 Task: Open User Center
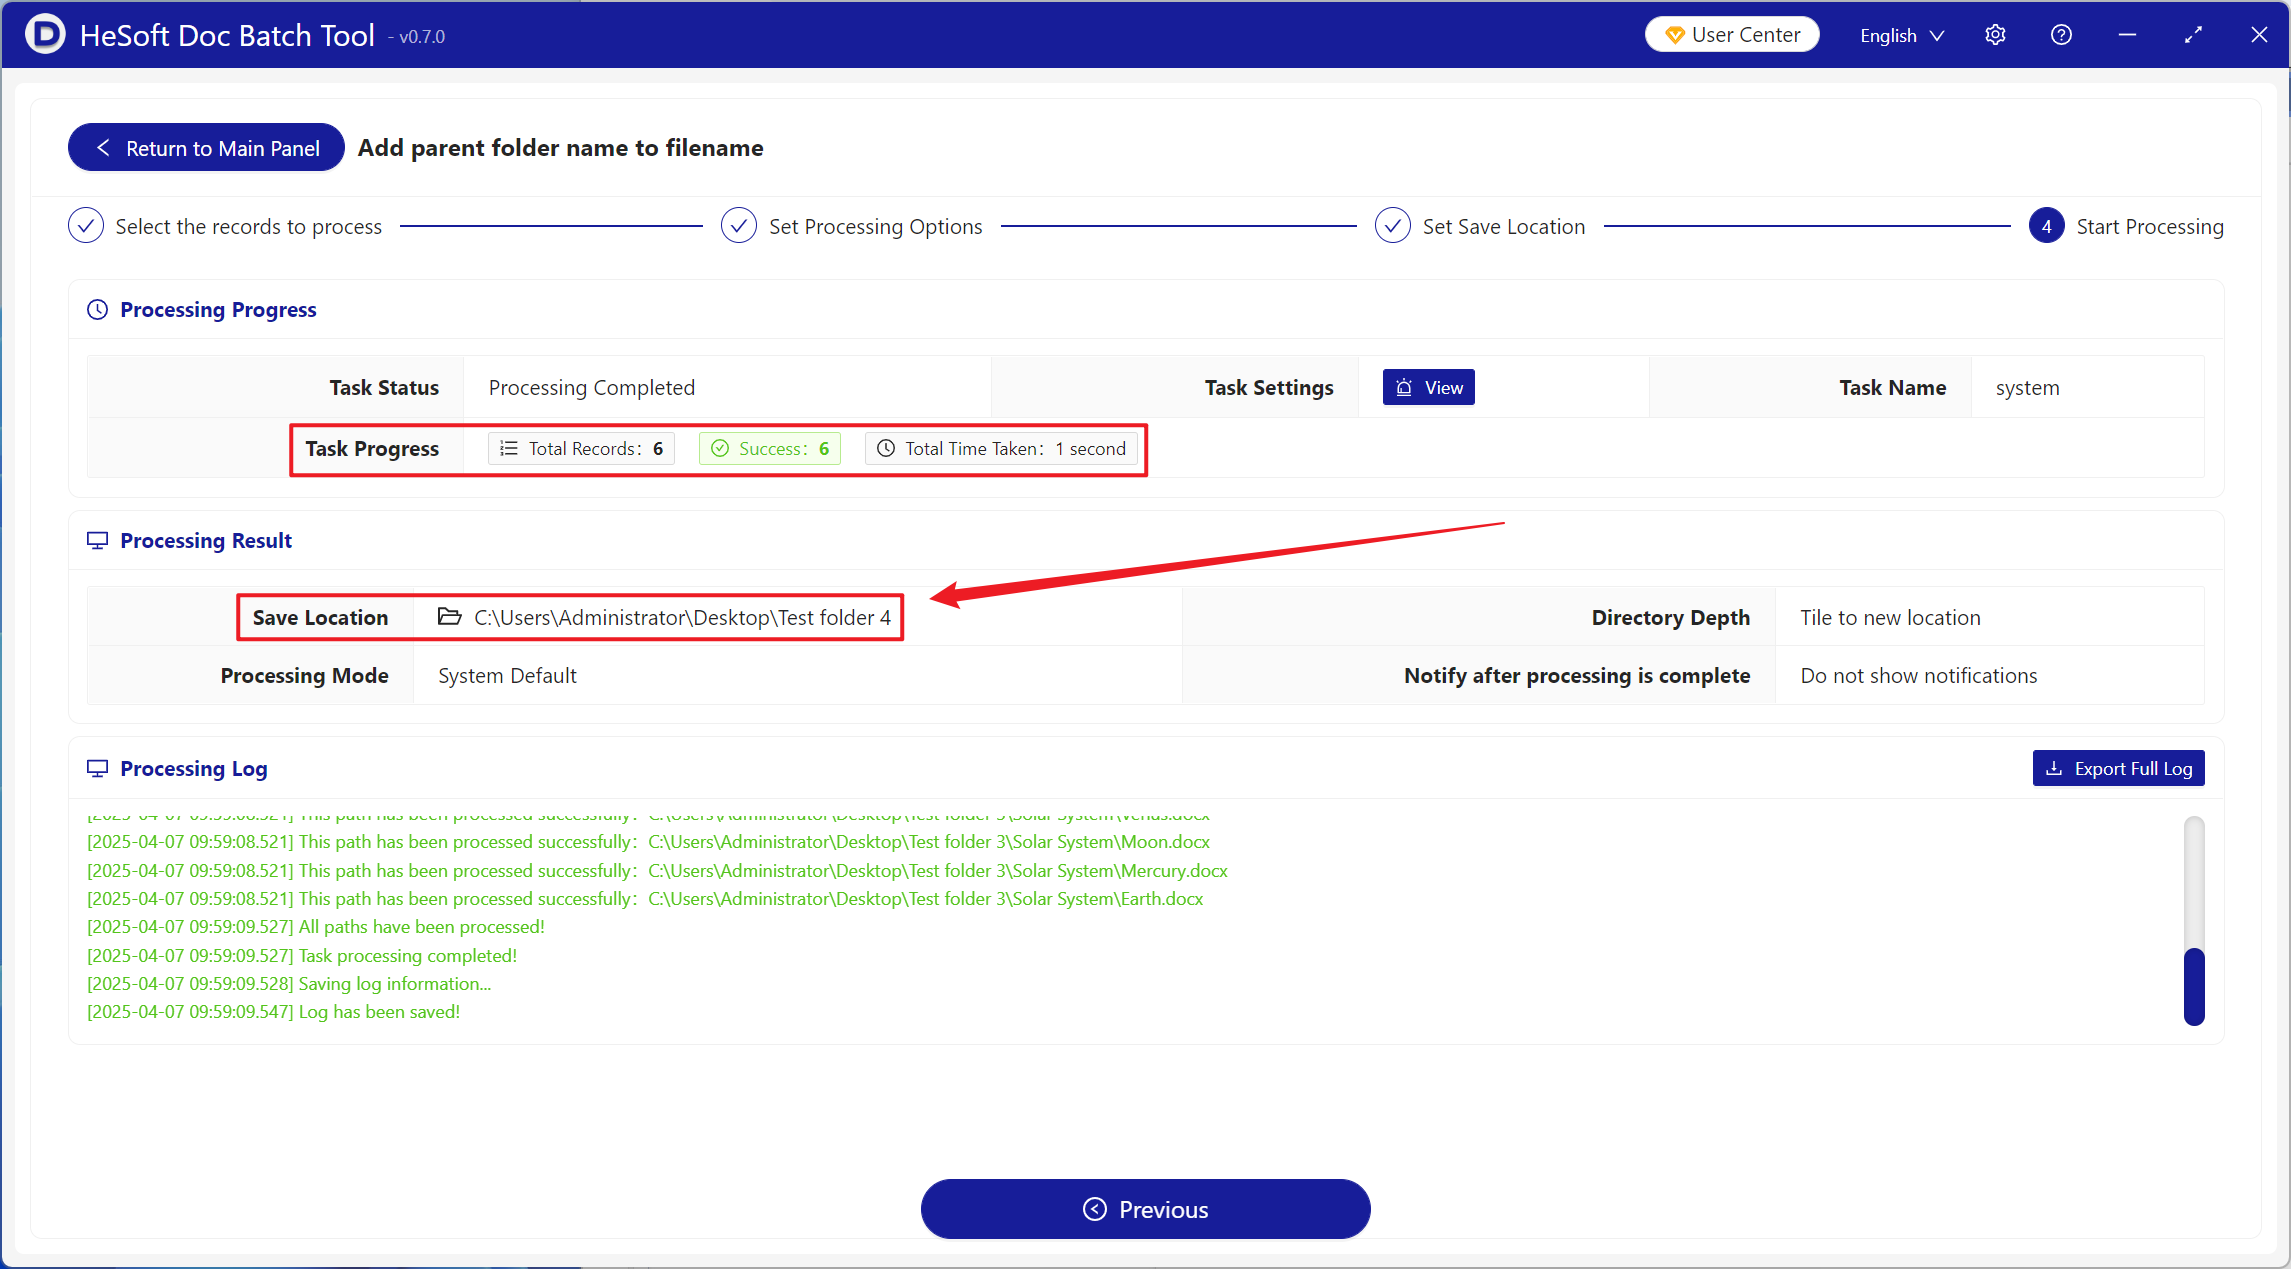coord(1732,35)
